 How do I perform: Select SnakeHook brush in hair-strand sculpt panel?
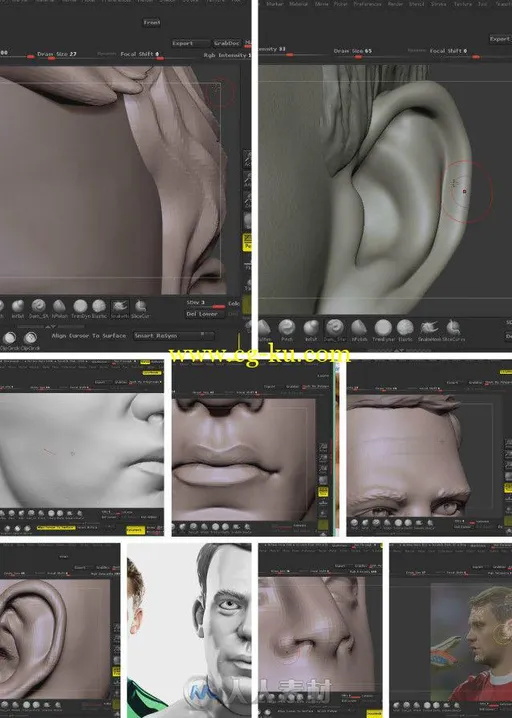(120, 308)
